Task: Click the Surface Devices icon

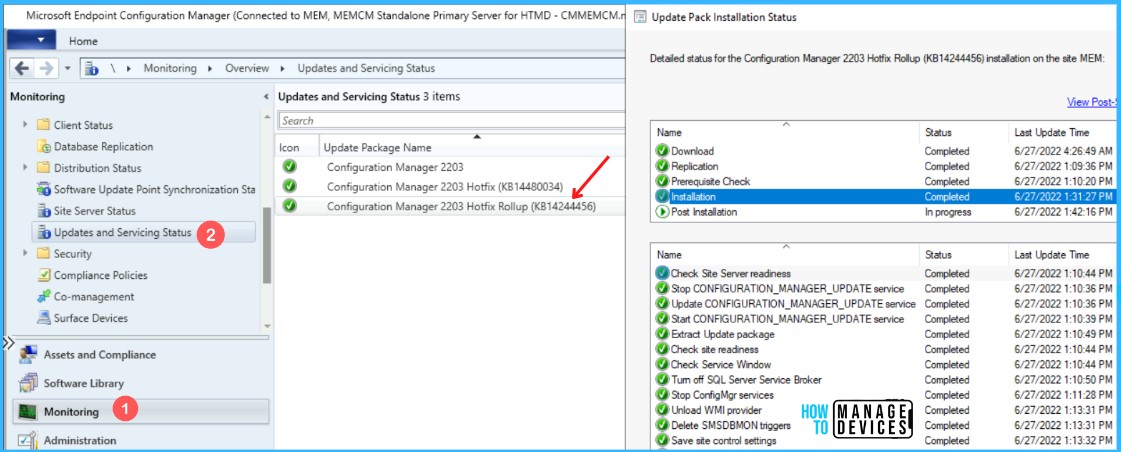Action: point(43,318)
